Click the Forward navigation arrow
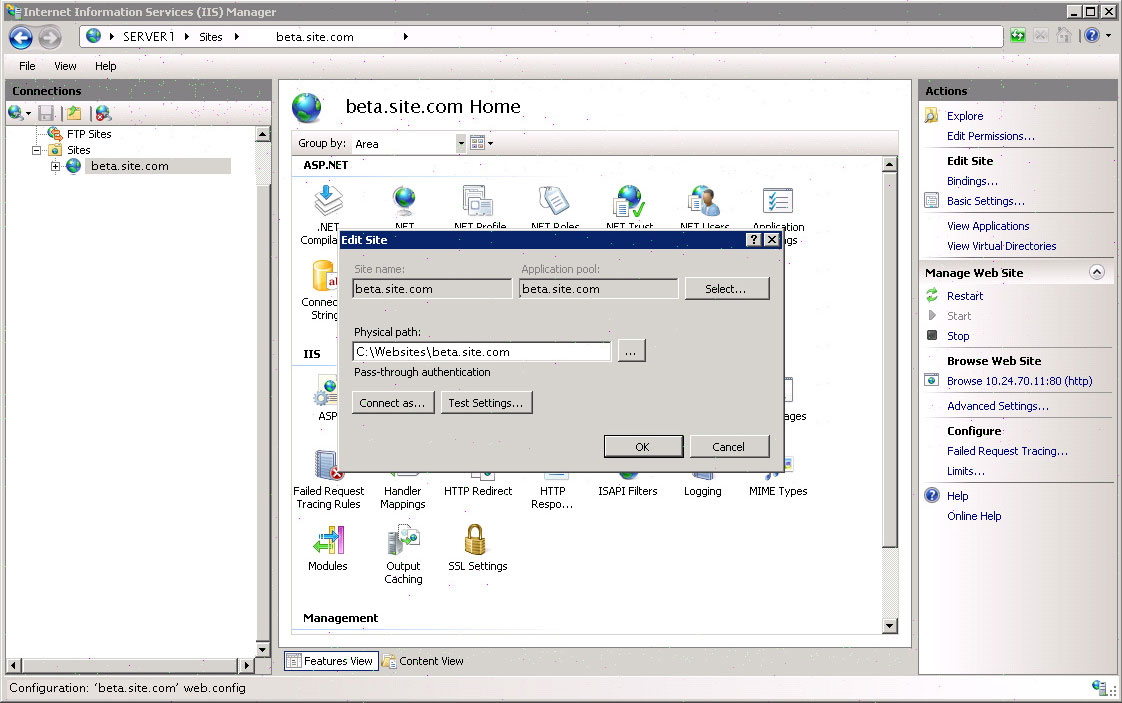The image size is (1122, 703). pos(49,37)
